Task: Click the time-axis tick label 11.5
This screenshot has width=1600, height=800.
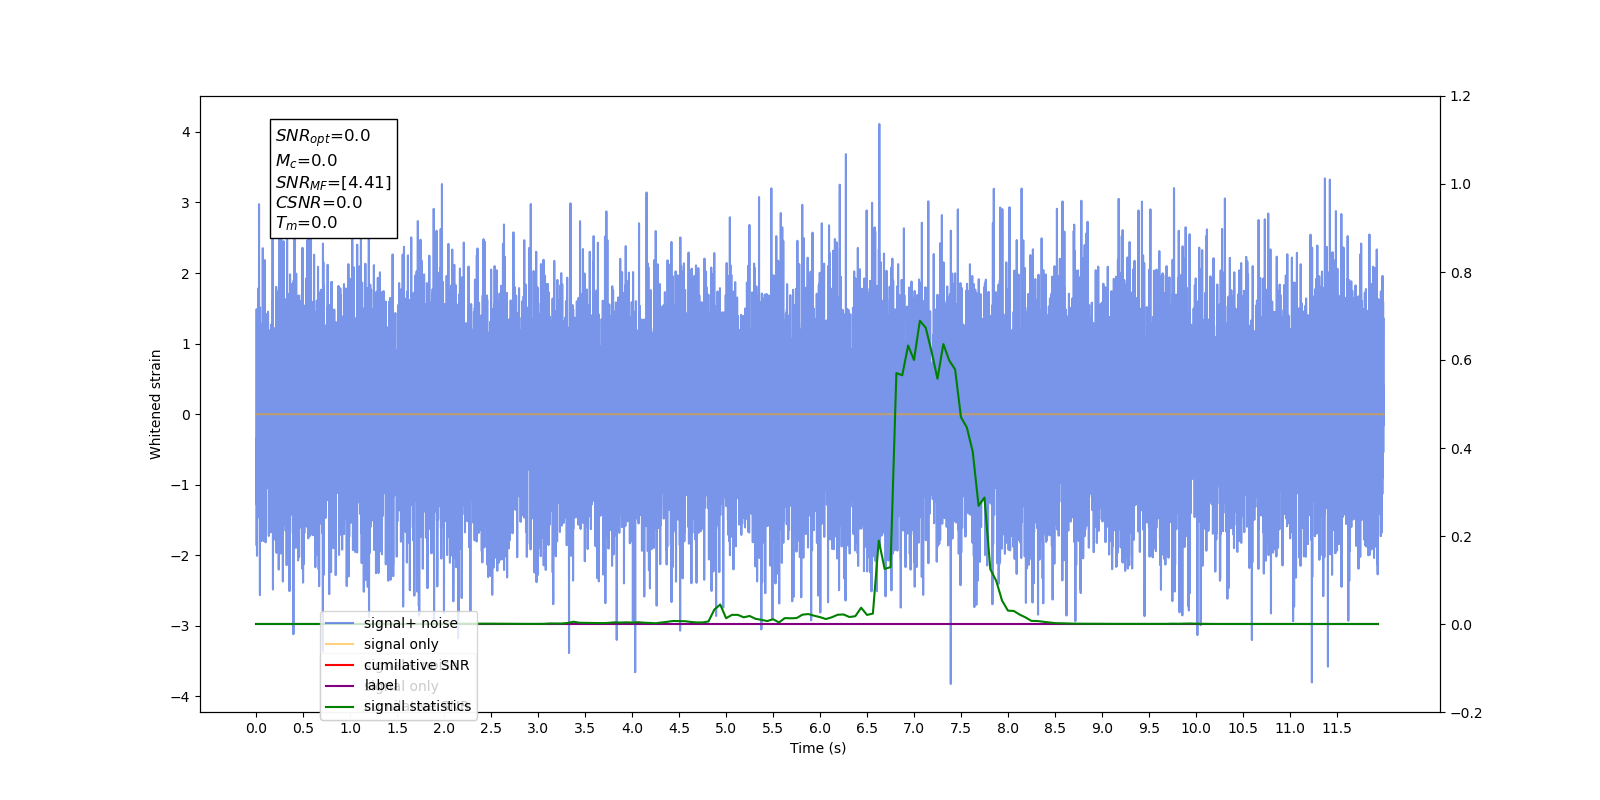Action: point(1337,728)
